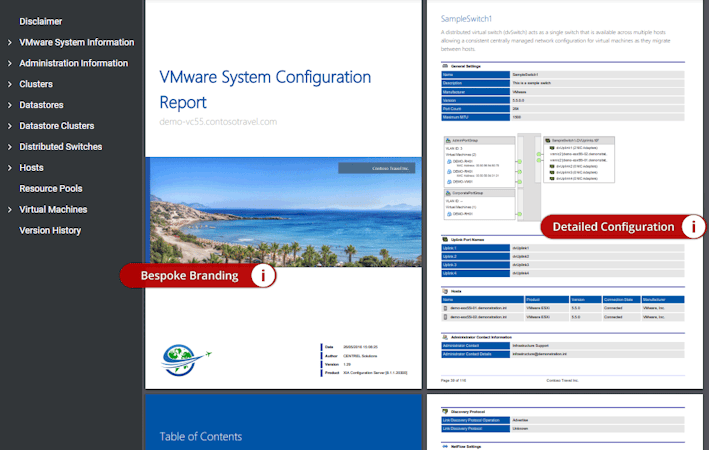Open Distributed Switches bookmark
709x450 pixels.
pos(61,147)
